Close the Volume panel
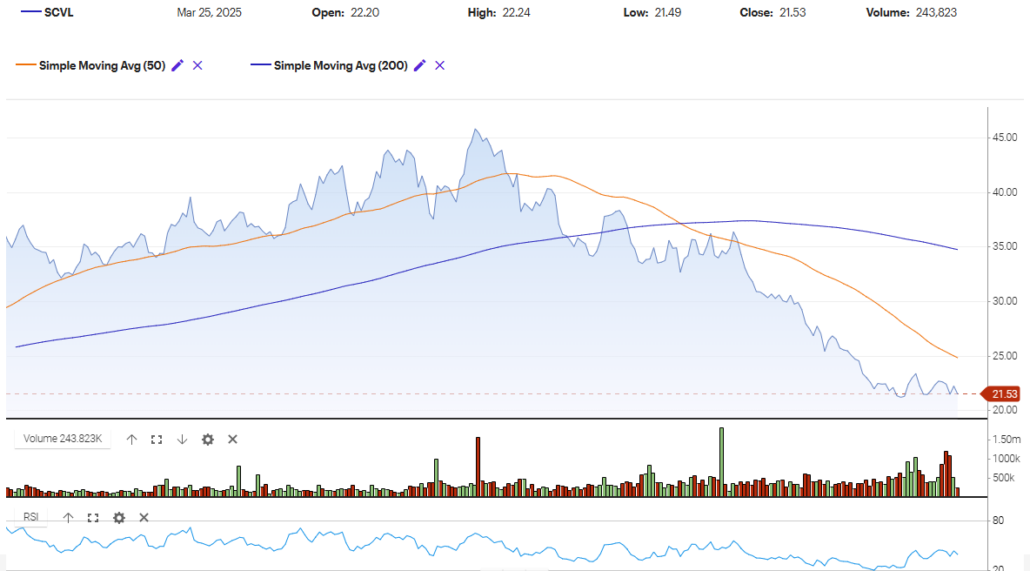The width and height of the screenshot is (1030, 571). (x=233, y=440)
